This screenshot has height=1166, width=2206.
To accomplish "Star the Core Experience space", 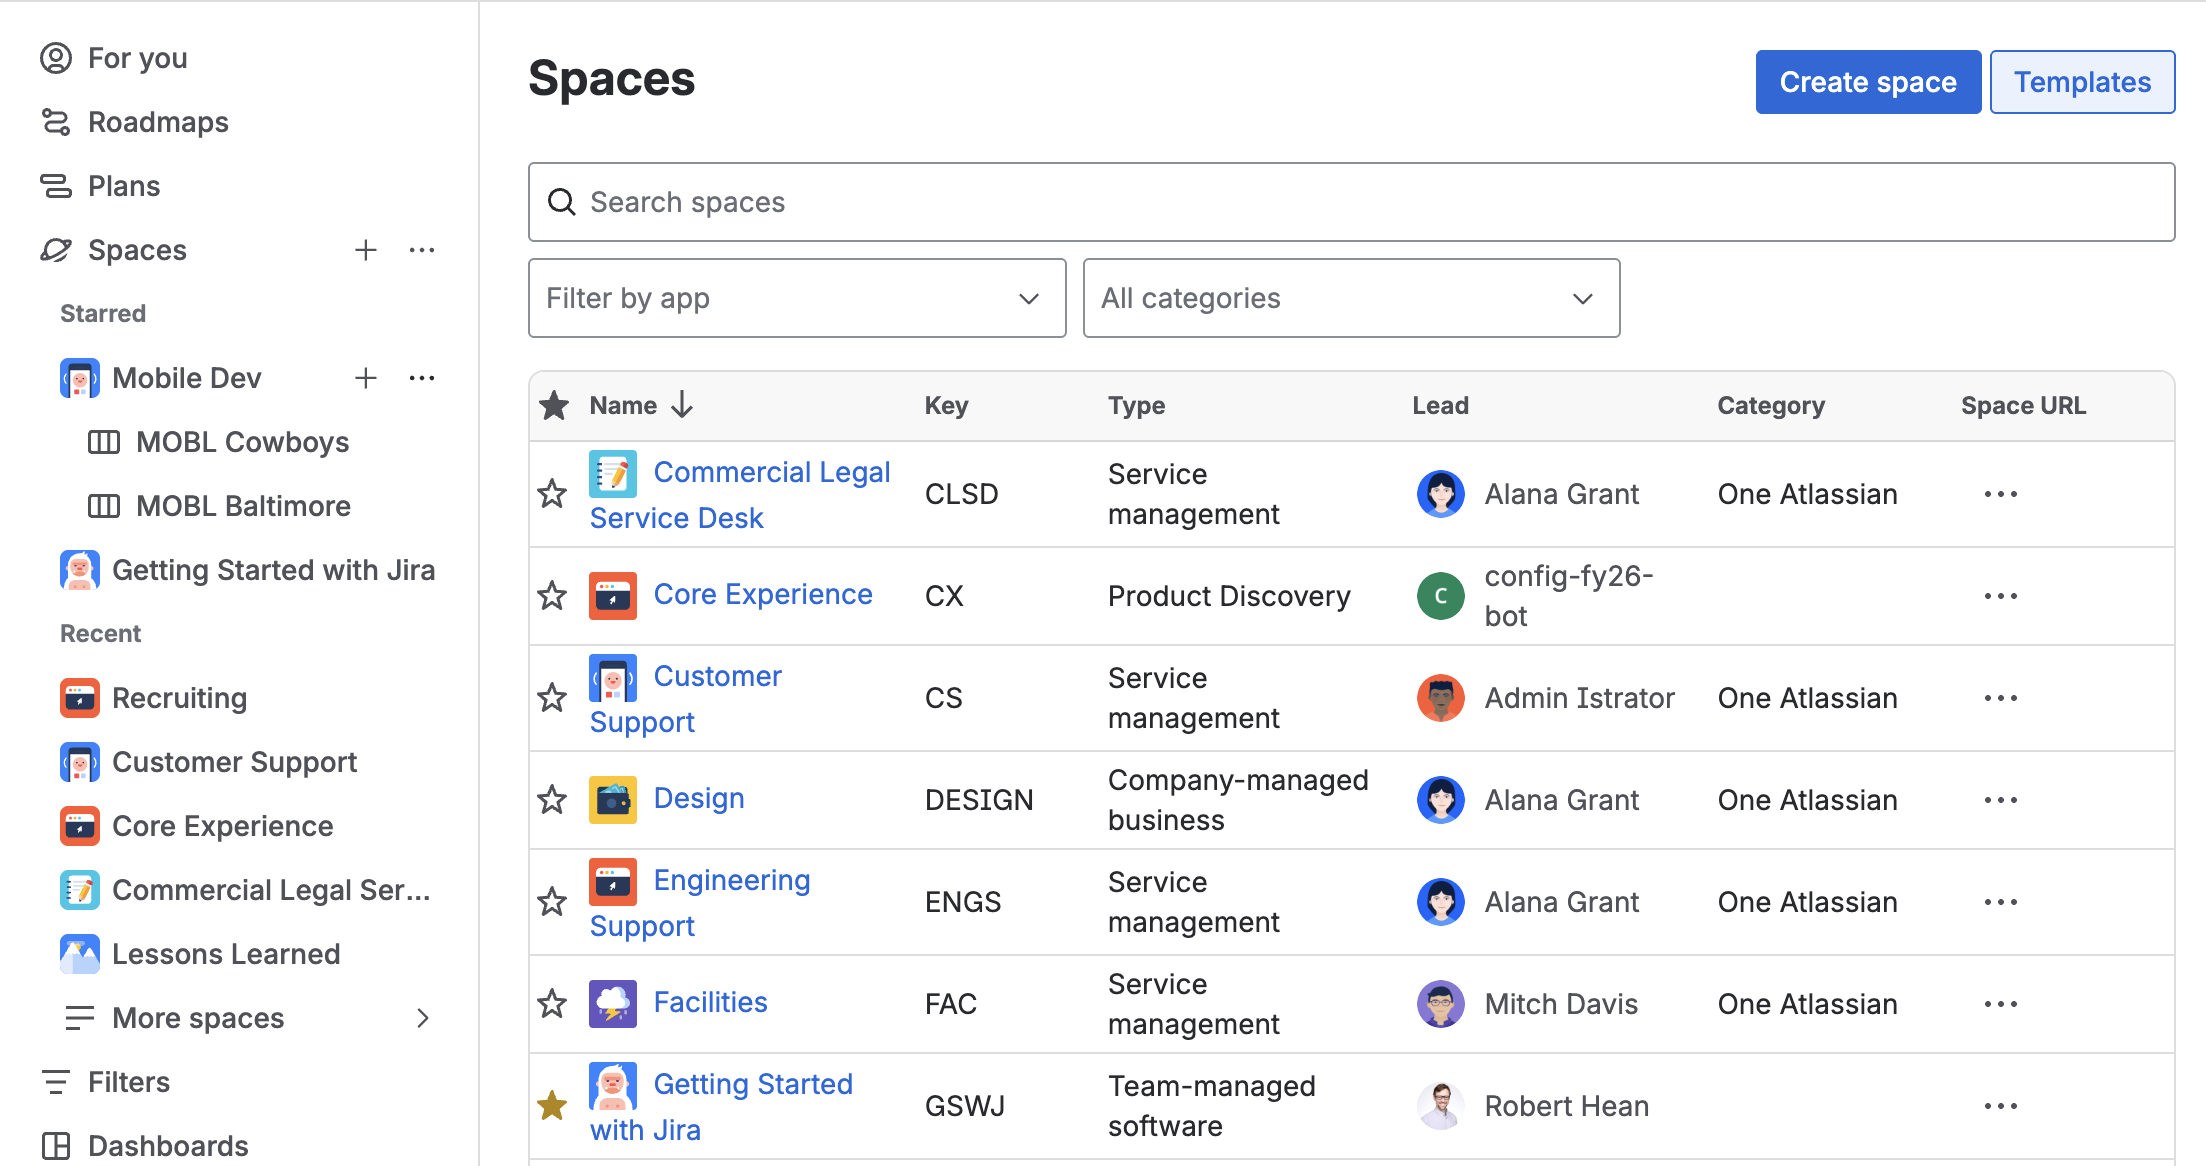I will (x=551, y=595).
